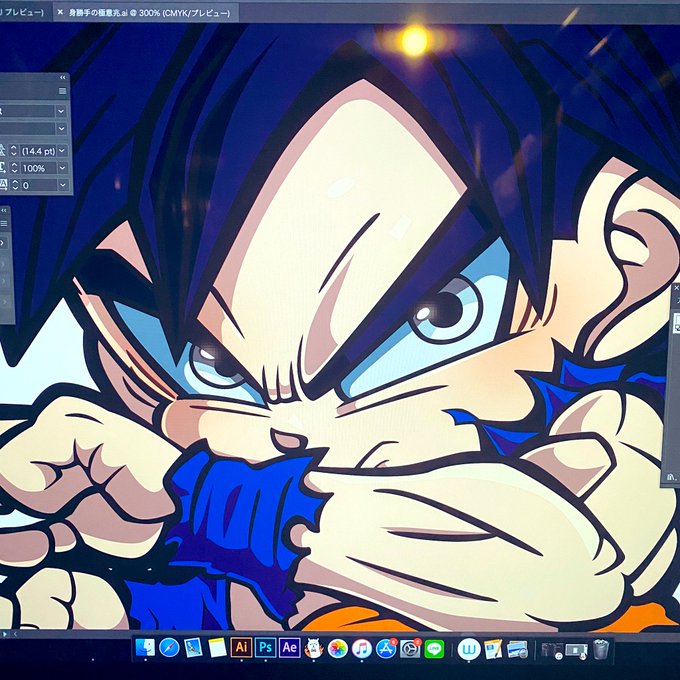
Task: Restore the second minimized window in dock
Action: pyautogui.click(x=577, y=650)
